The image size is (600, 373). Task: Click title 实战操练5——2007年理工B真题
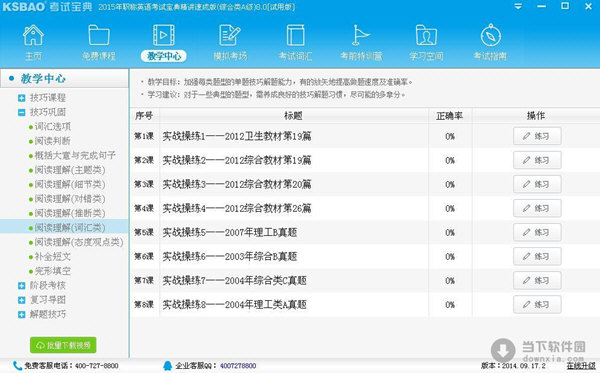[x=230, y=233]
